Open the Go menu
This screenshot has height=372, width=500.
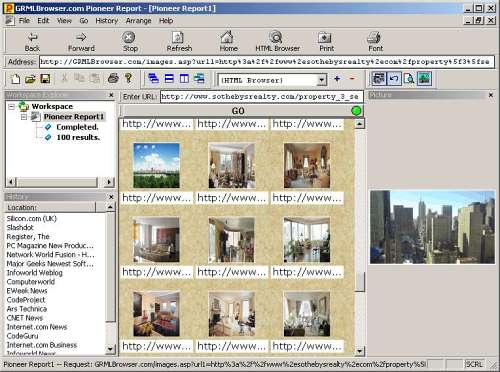pos(84,21)
